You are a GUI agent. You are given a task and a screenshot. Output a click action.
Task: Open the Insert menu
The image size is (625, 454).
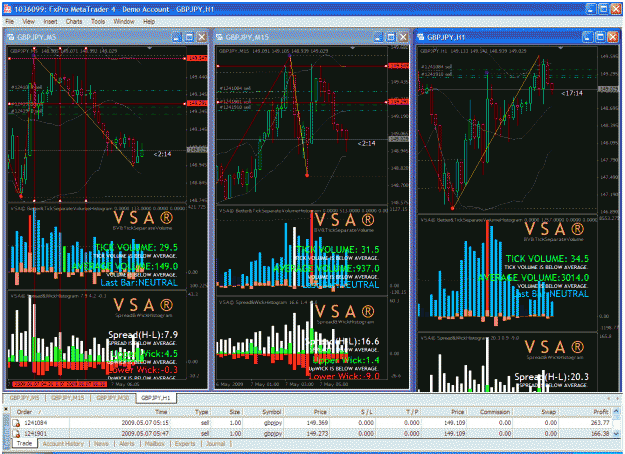point(50,22)
